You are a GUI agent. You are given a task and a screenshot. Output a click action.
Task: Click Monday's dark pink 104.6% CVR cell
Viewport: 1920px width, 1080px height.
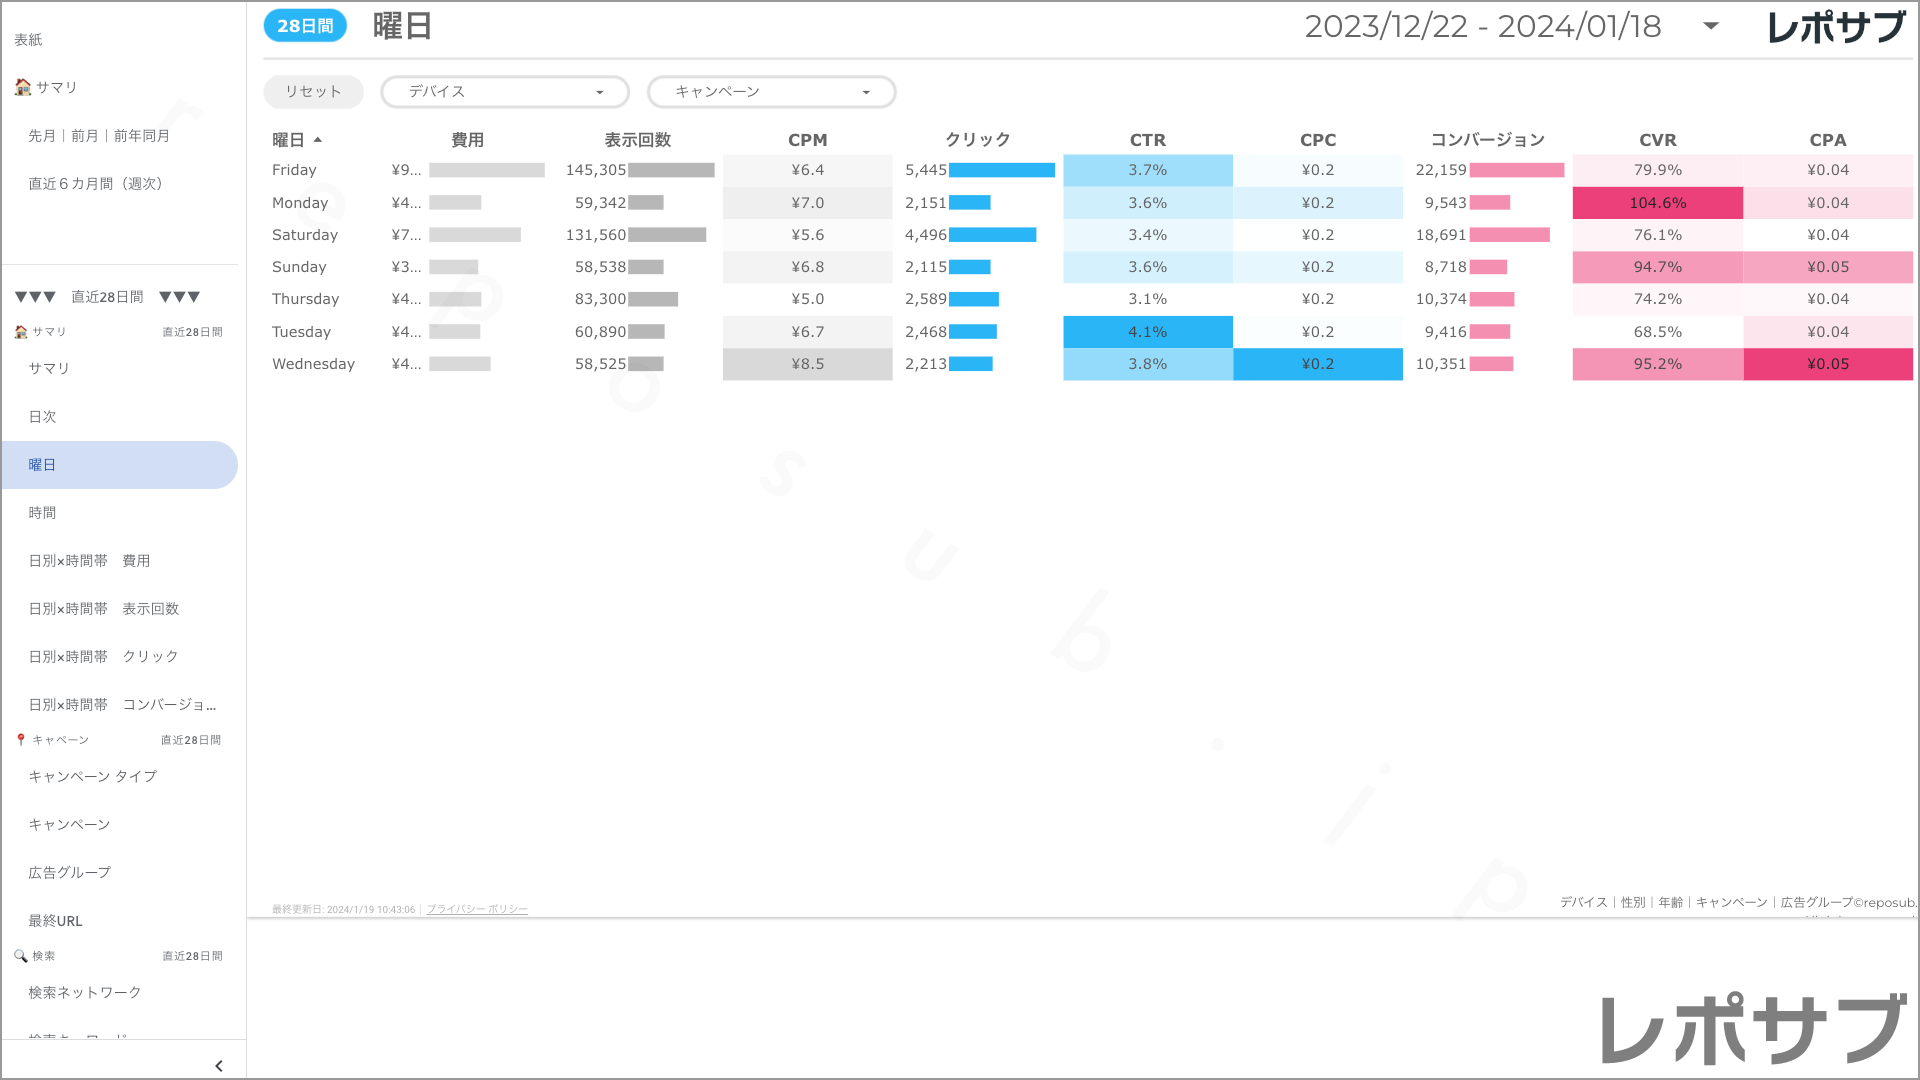pos(1657,203)
